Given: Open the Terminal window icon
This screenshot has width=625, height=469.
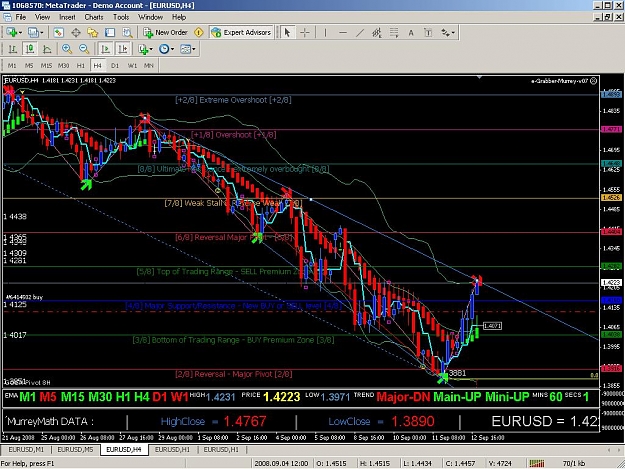Looking at the screenshot, I should pyautogui.click(x=110, y=33).
